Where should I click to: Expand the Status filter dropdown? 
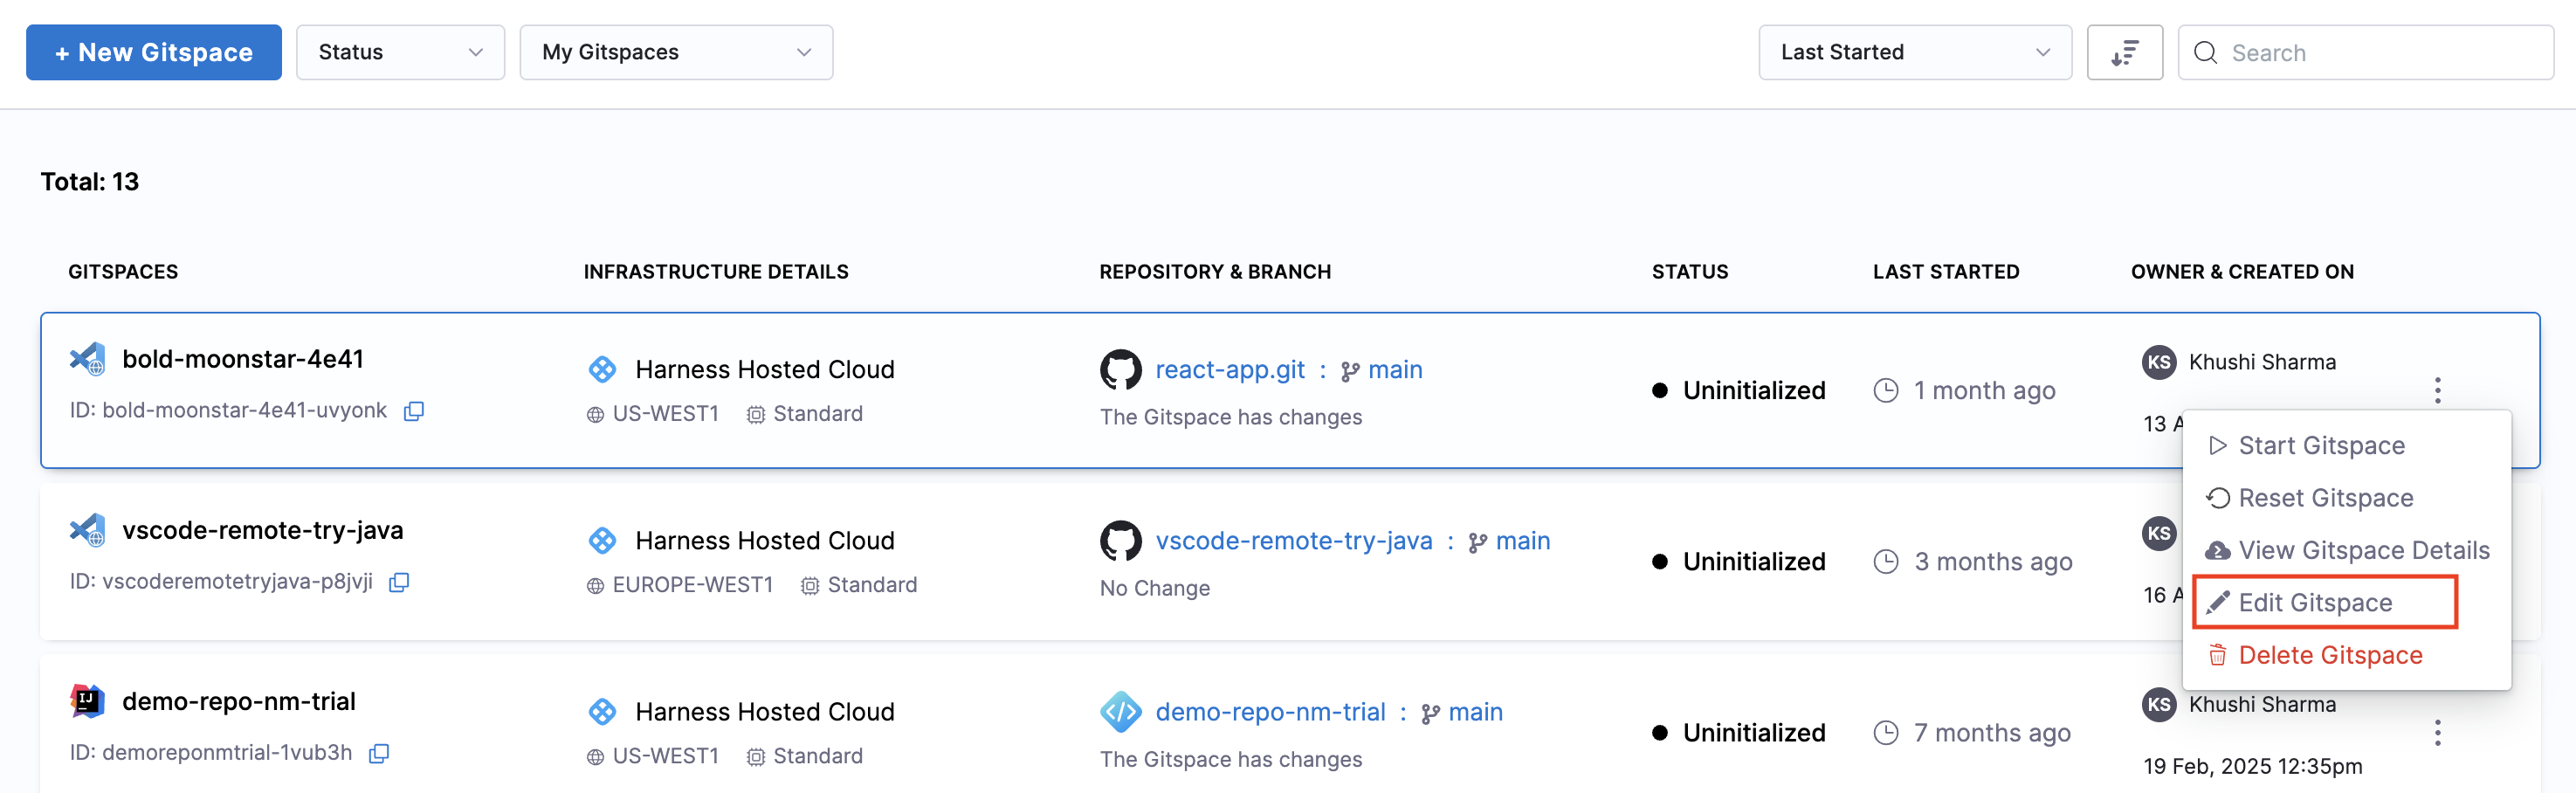tap(400, 53)
